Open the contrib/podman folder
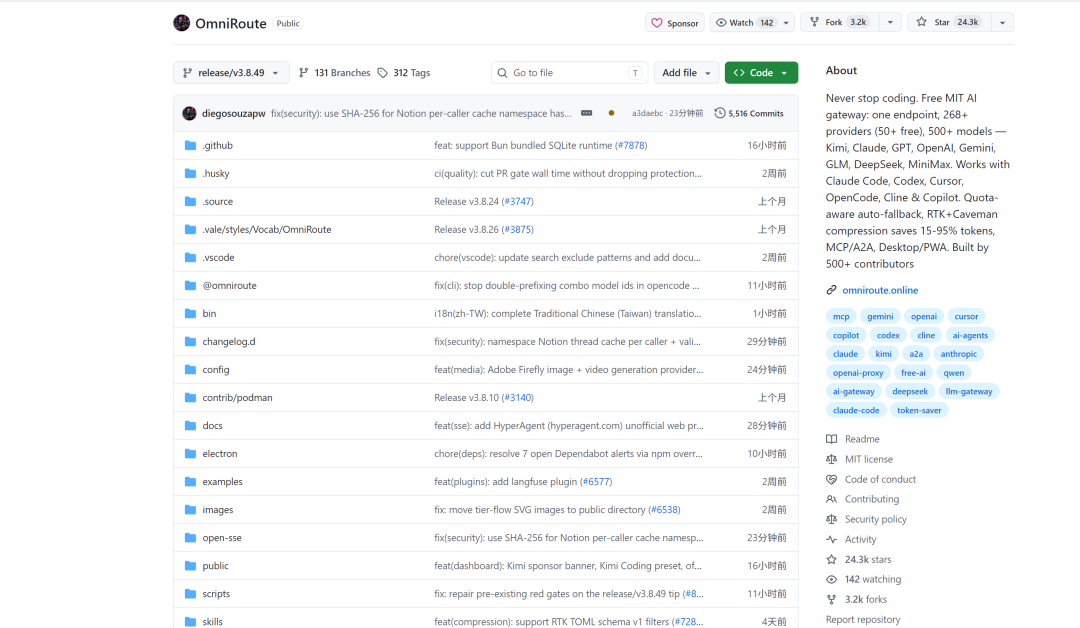The width and height of the screenshot is (1080, 628). (238, 397)
